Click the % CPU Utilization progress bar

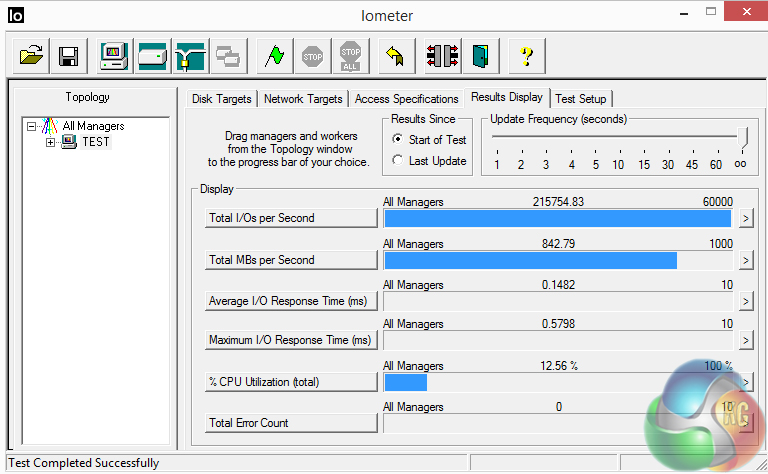[558, 382]
